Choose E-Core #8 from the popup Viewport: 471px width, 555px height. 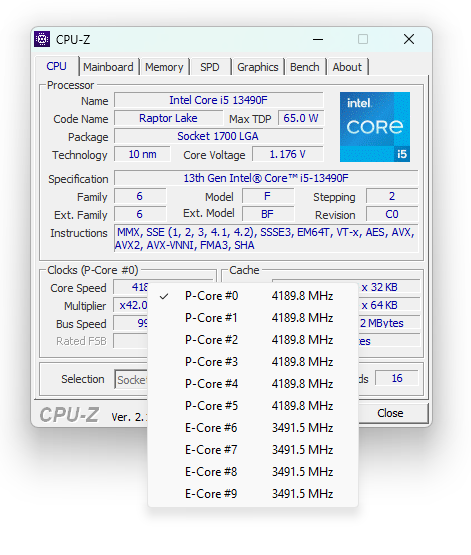(253, 471)
